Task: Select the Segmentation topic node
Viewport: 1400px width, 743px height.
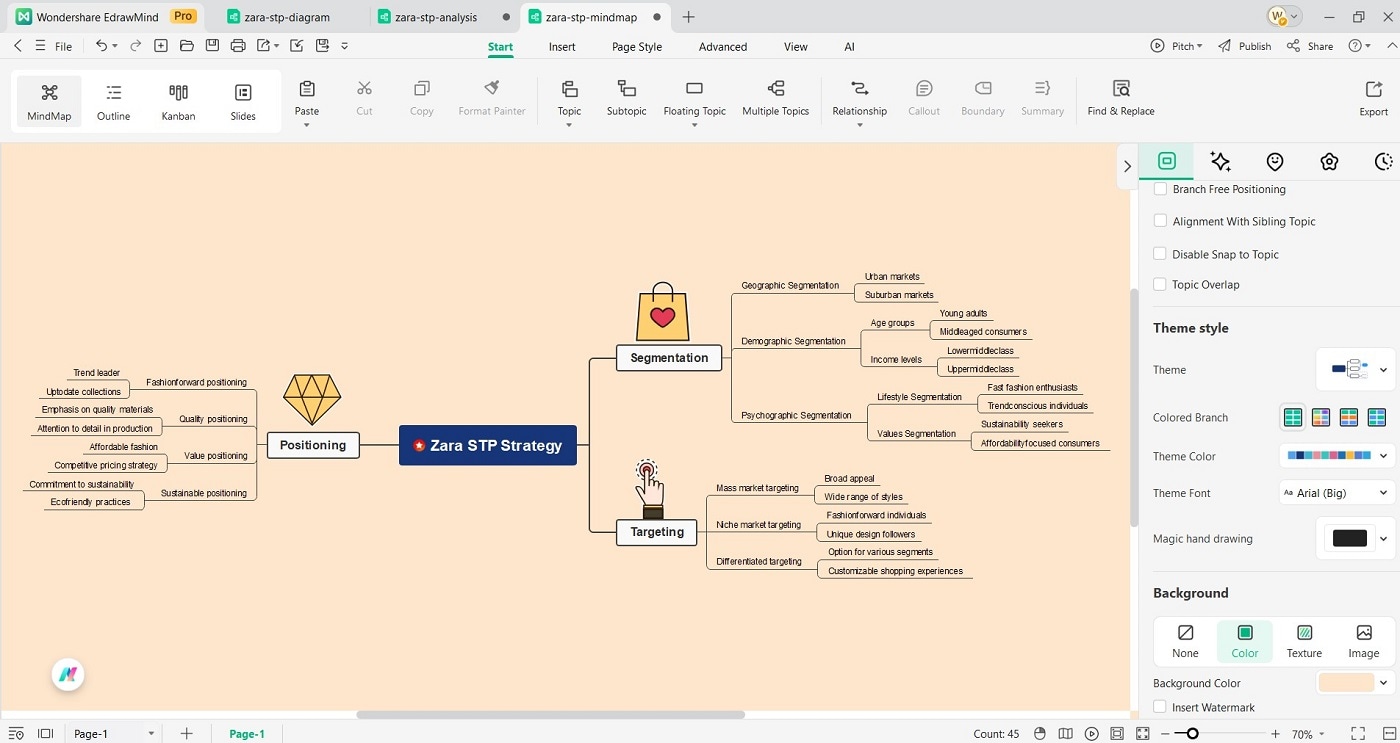Action: click(669, 358)
